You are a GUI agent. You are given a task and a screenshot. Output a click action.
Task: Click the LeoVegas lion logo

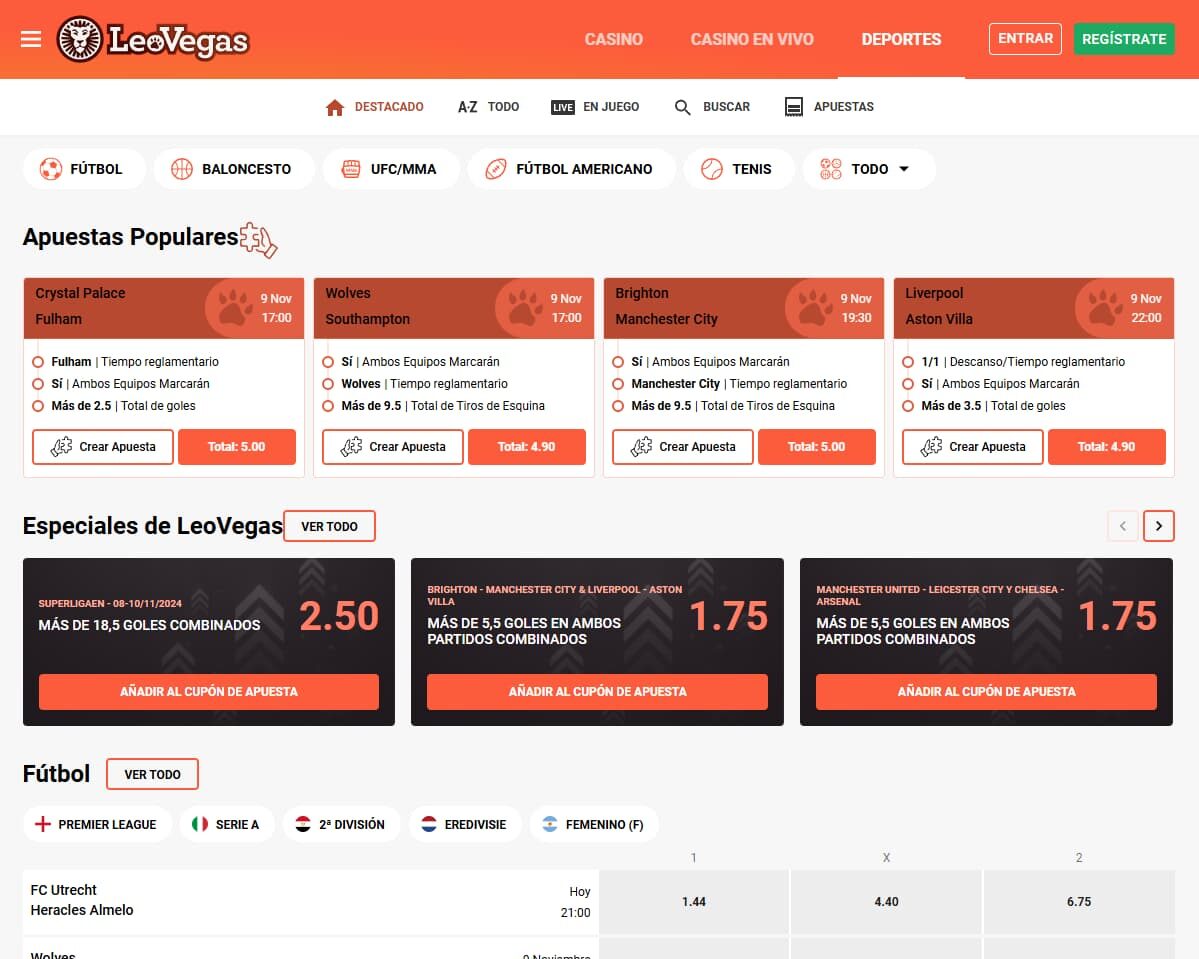click(x=80, y=39)
